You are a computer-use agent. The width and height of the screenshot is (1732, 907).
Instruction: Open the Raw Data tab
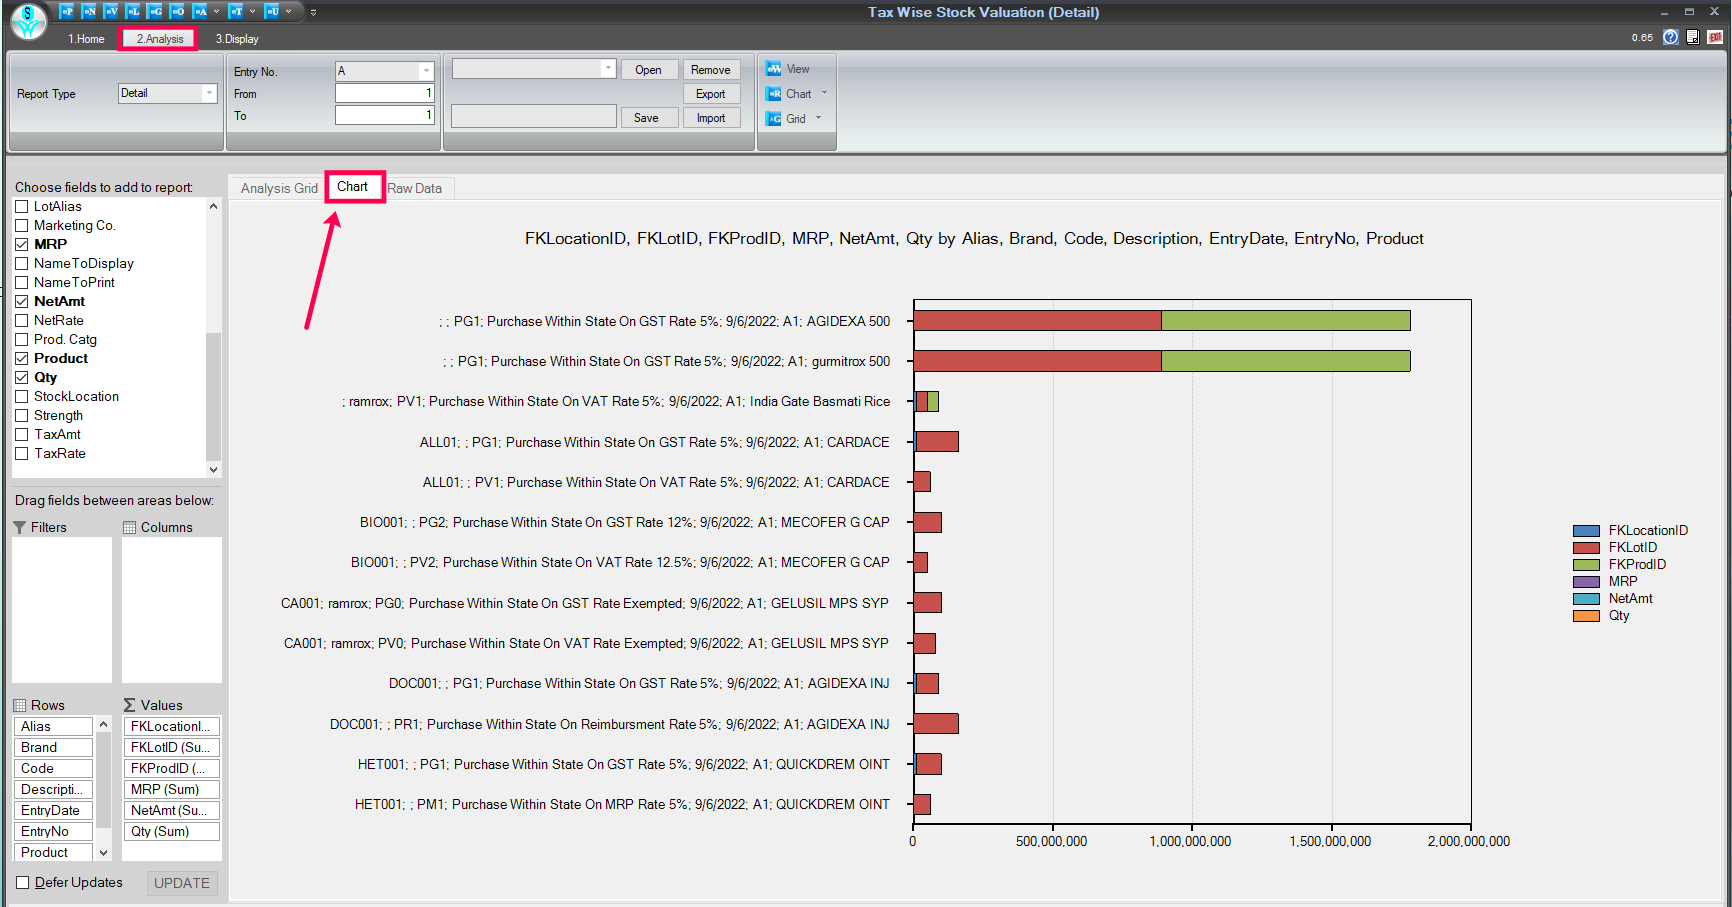tap(415, 188)
